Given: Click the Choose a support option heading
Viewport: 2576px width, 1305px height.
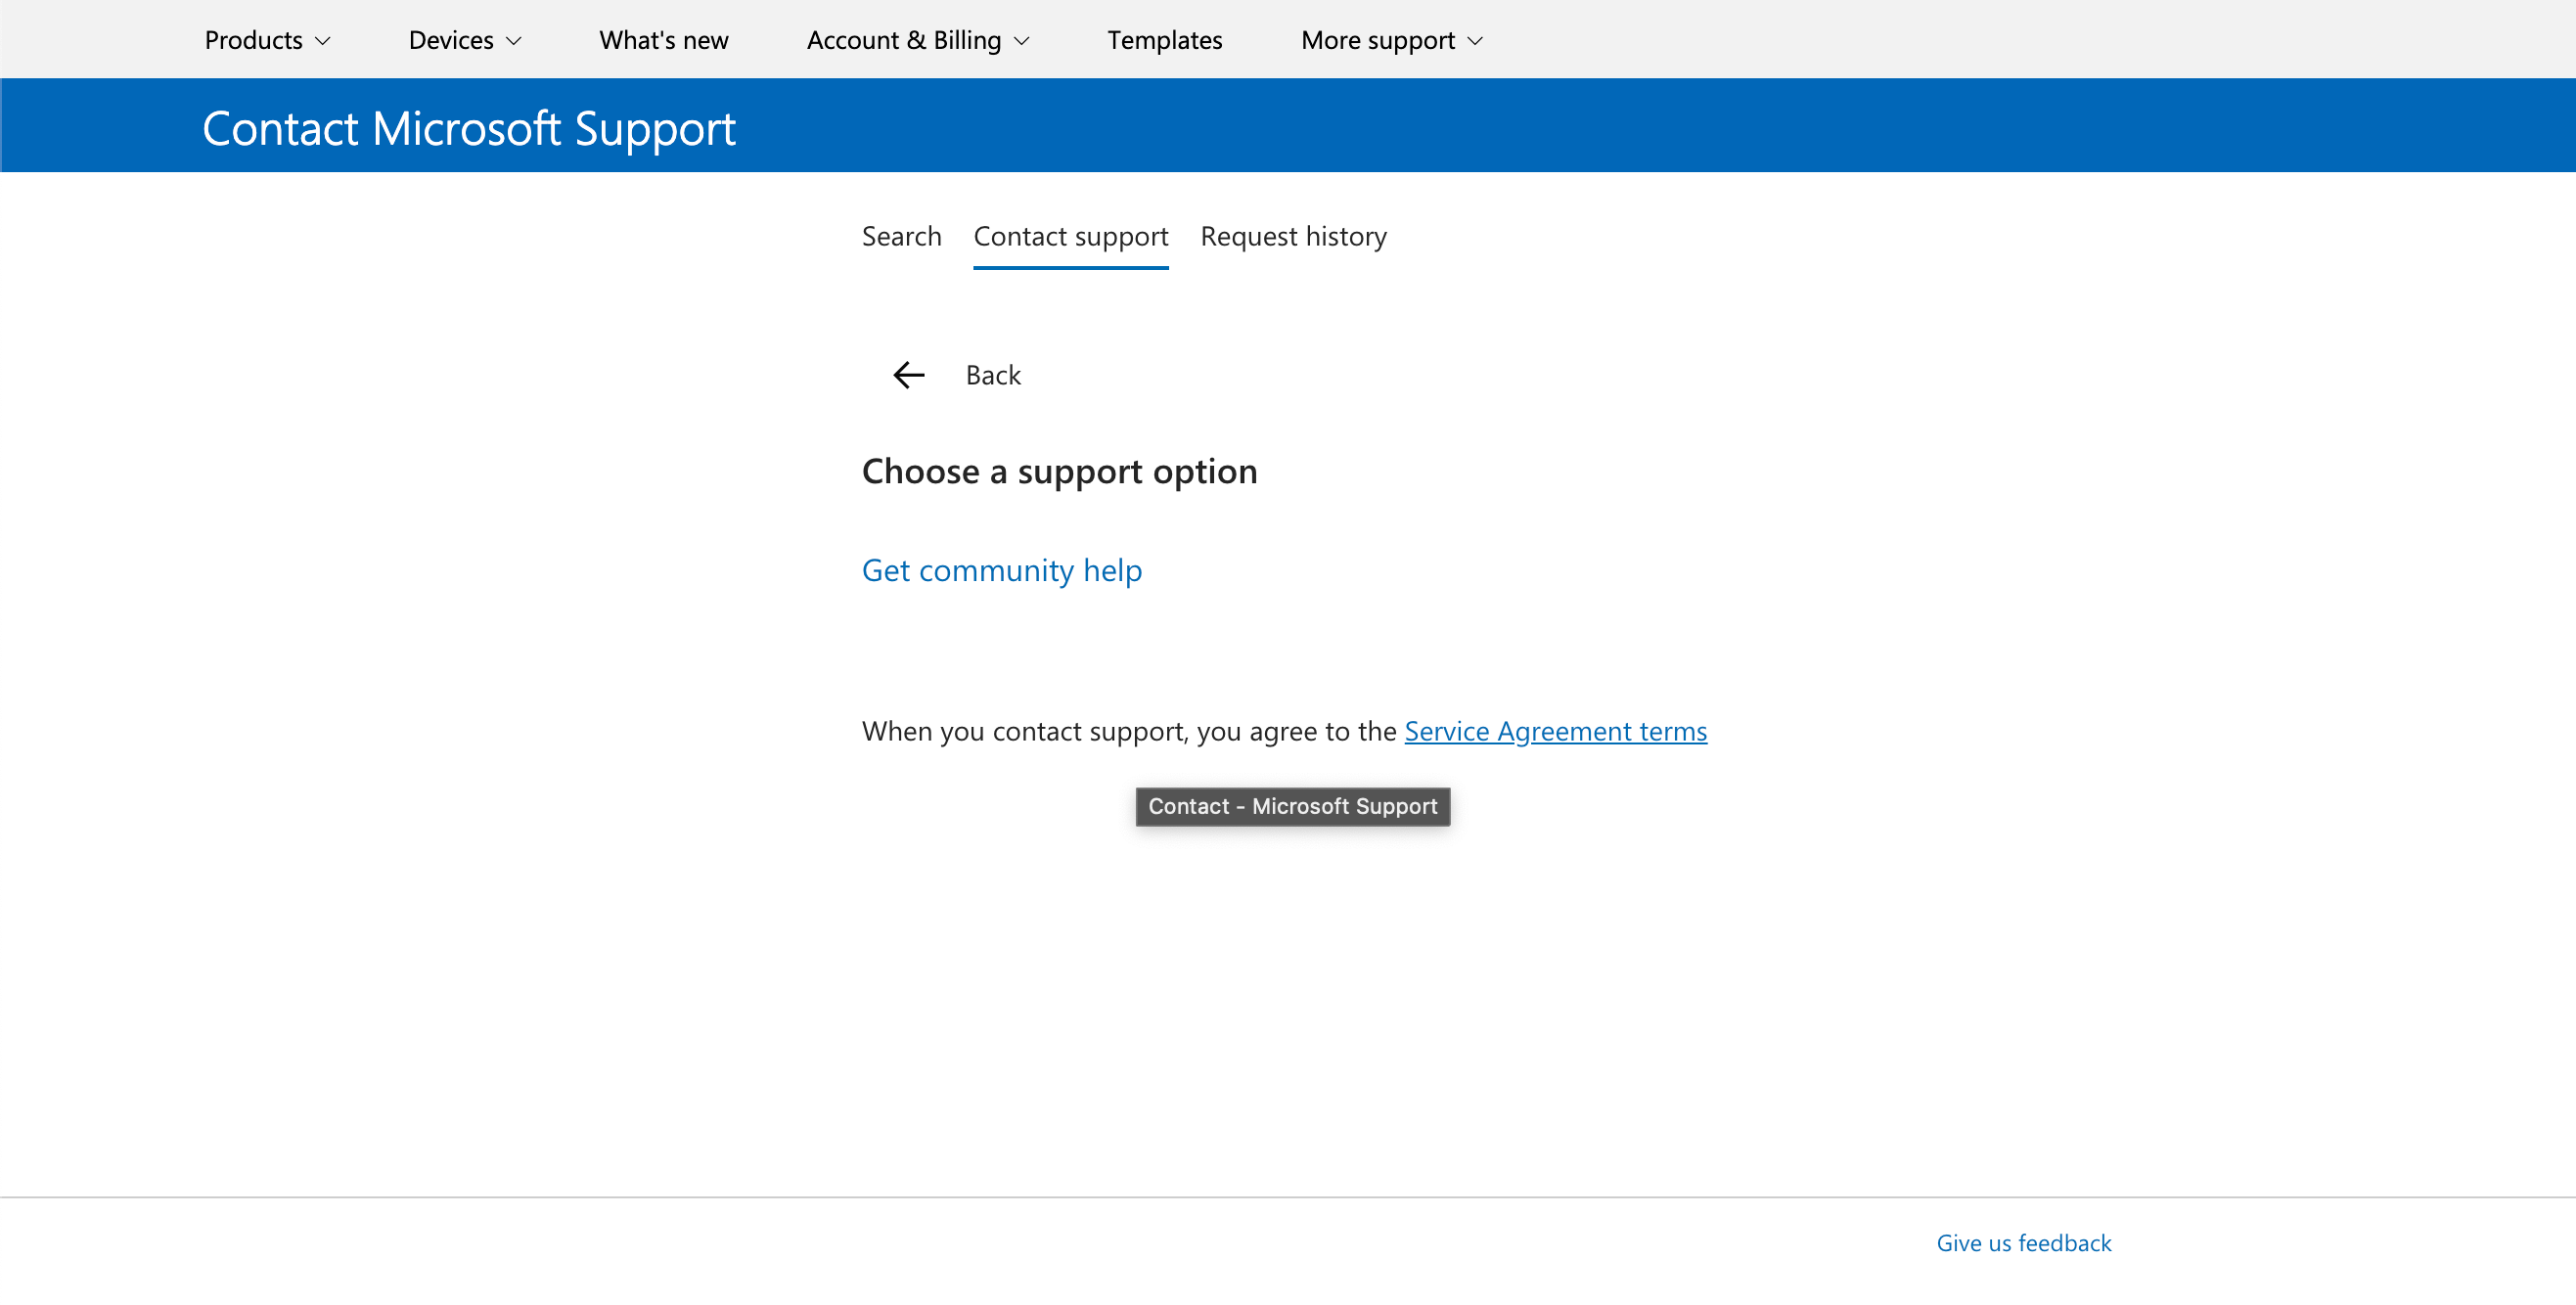Looking at the screenshot, I should point(1059,471).
